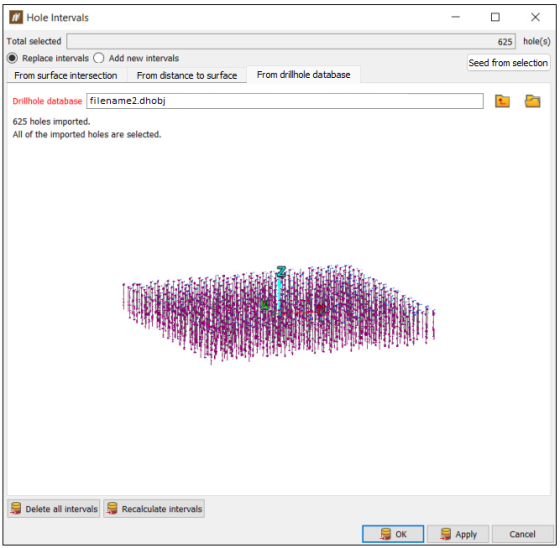
Task: Click the Hole Intervals app icon in title bar
Action: click(16, 18)
